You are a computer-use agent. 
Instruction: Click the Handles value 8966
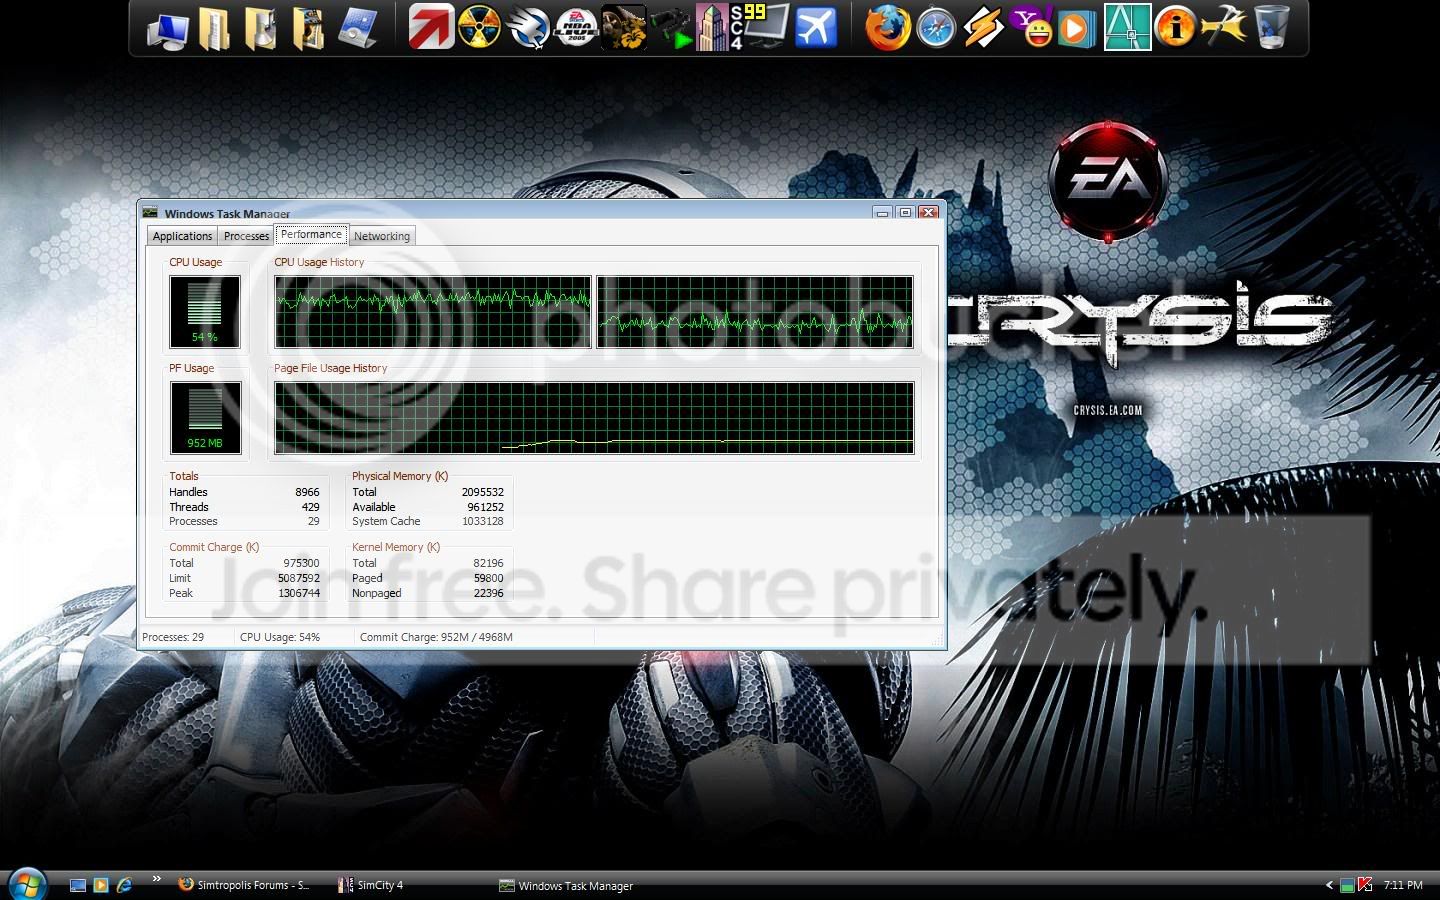pyautogui.click(x=307, y=492)
